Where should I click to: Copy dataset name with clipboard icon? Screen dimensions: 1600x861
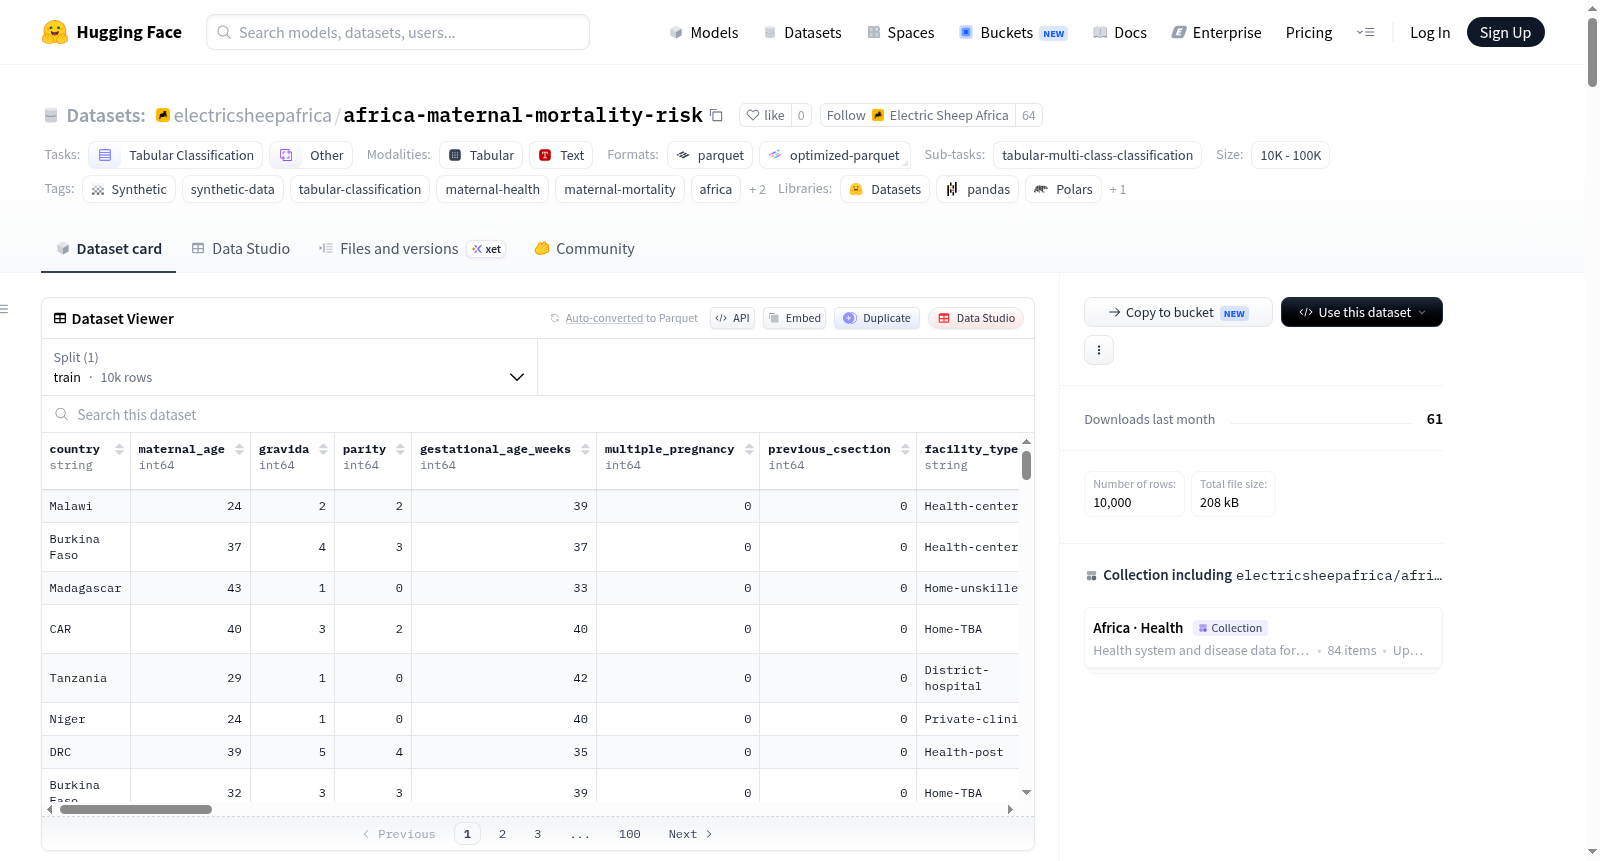point(716,115)
